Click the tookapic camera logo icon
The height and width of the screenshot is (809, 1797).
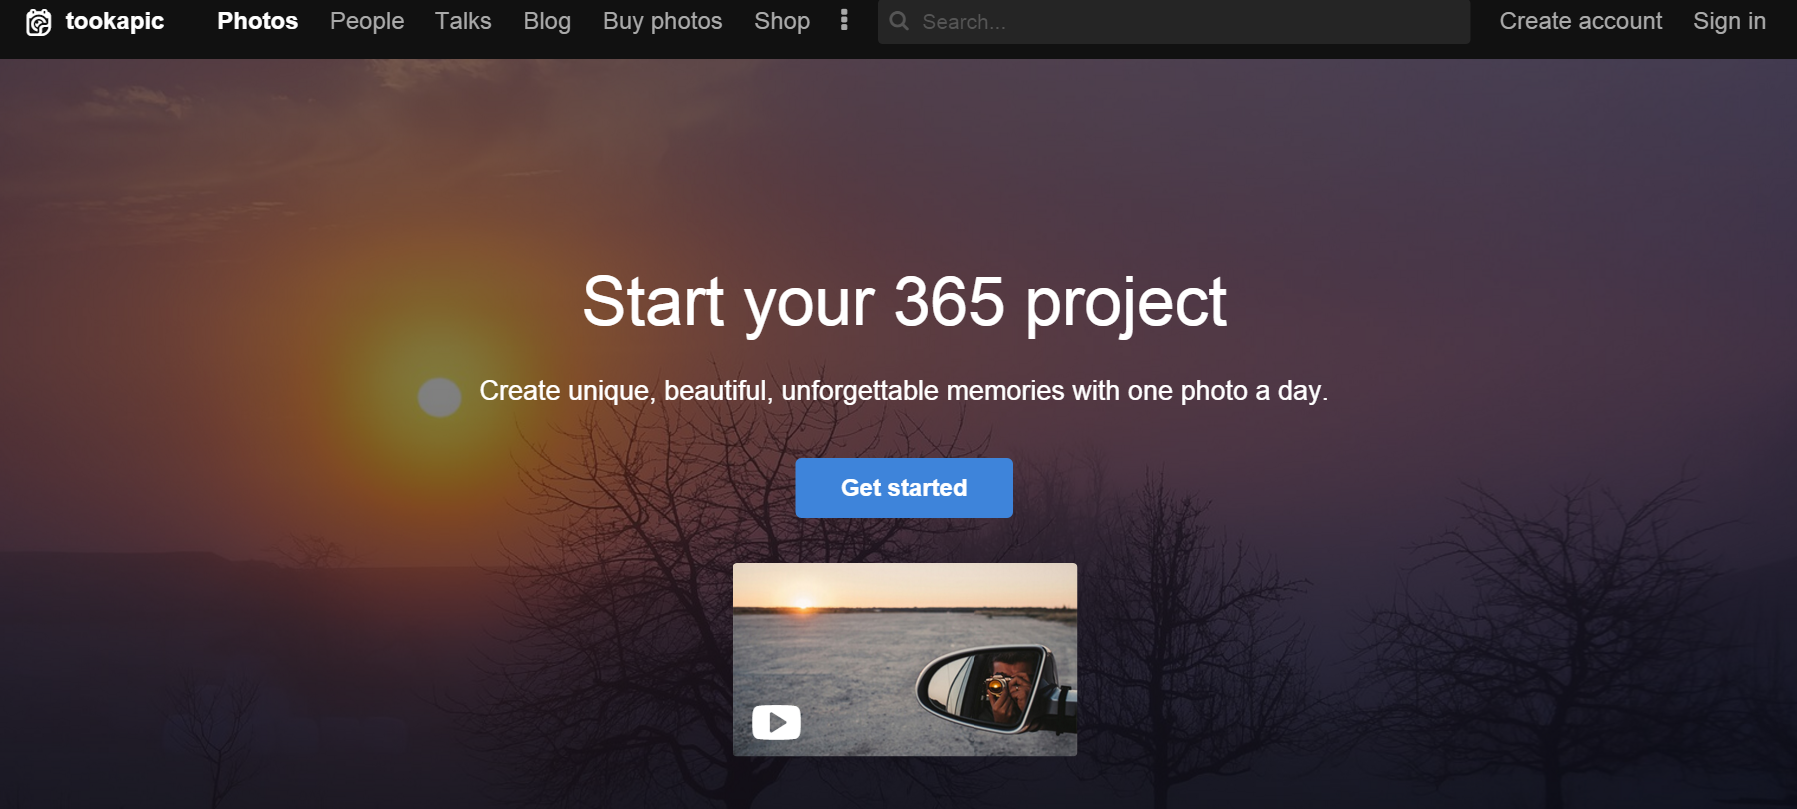pos(38,22)
